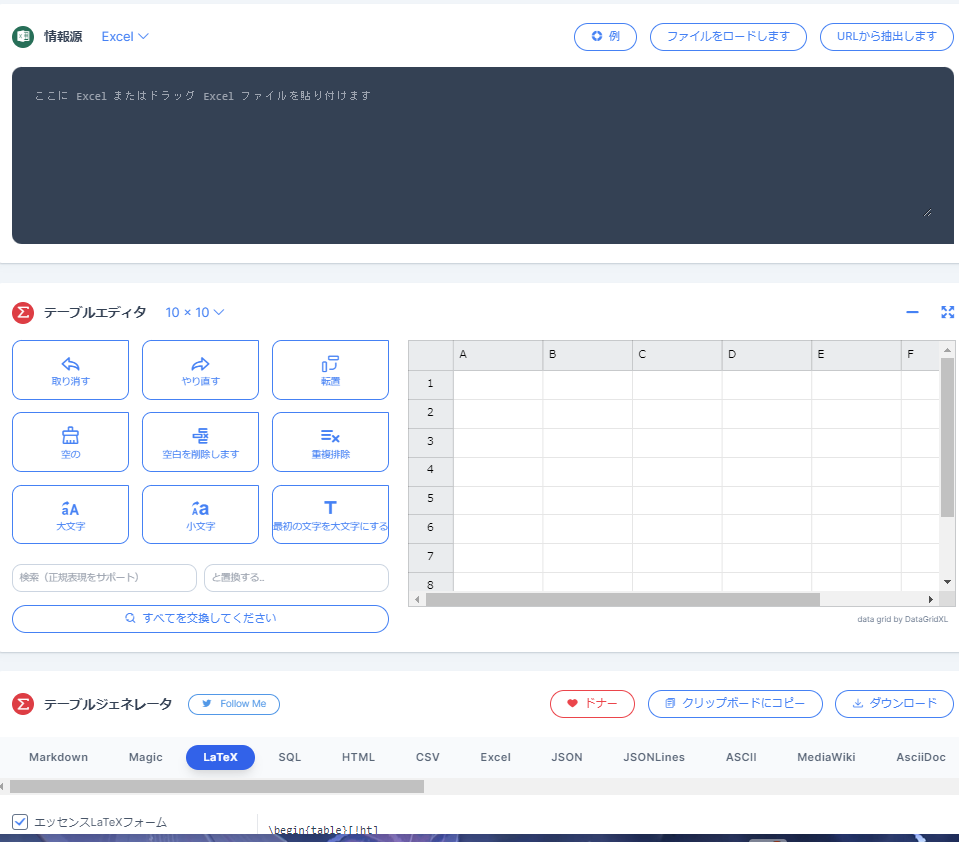959x842 pixels.
Task: Click the green Excel 情報源 icon
Action: point(23,37)
